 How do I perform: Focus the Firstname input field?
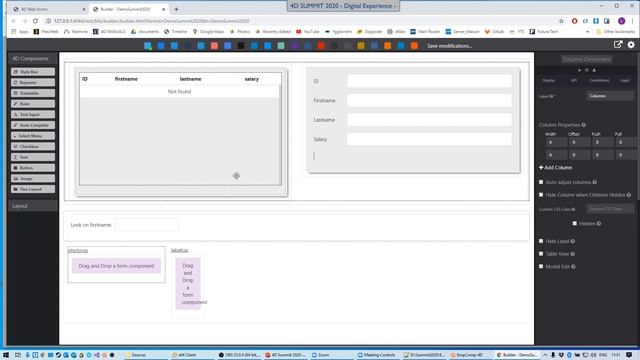tap(429, 100)
